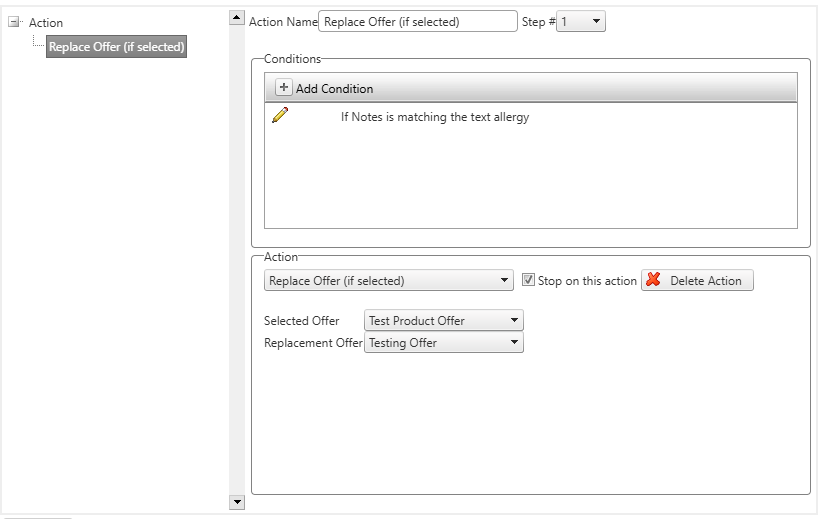Click the Add Condition button
The image size is (822, 519).
tap(324, 88)
